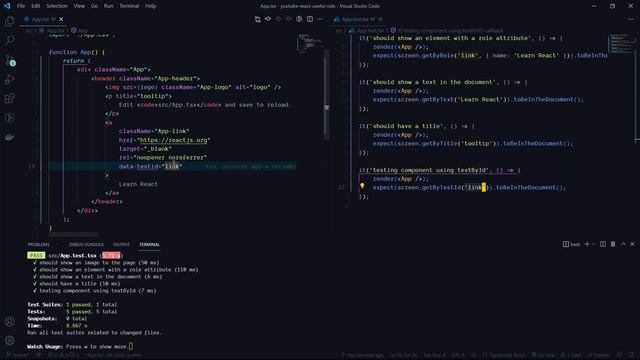Open the File menu
This screenshot has height=360, width=640.
coord(21,6)
